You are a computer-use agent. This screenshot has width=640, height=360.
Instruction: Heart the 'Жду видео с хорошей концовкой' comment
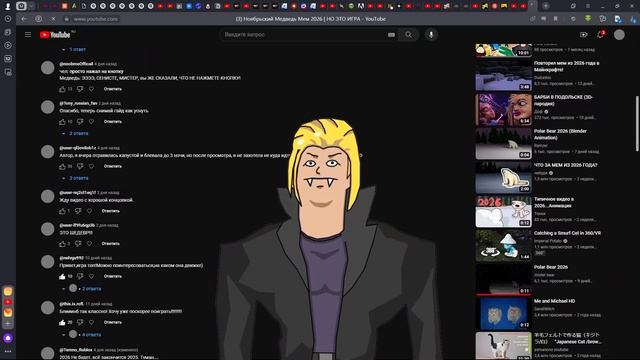point(89,211)
